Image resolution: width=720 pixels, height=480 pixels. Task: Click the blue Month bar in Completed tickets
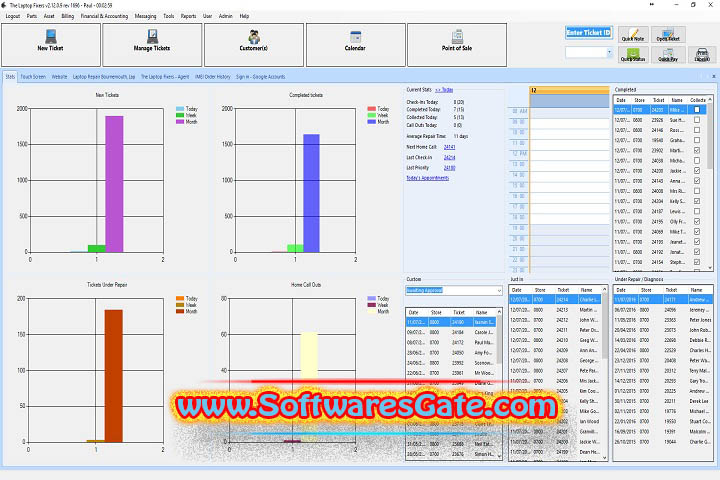(x=311, y=193)
